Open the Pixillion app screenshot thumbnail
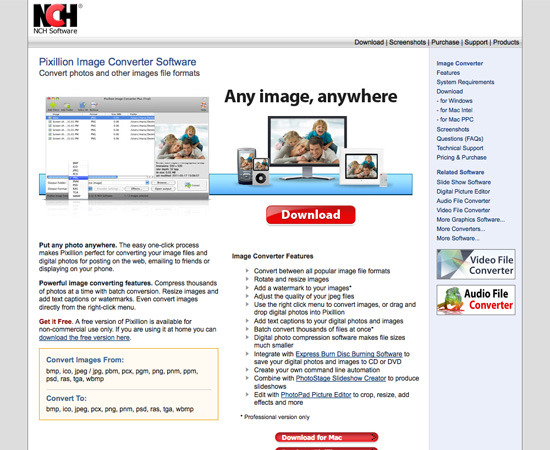This screenshot has height=450, width=550. coord(127,148)
